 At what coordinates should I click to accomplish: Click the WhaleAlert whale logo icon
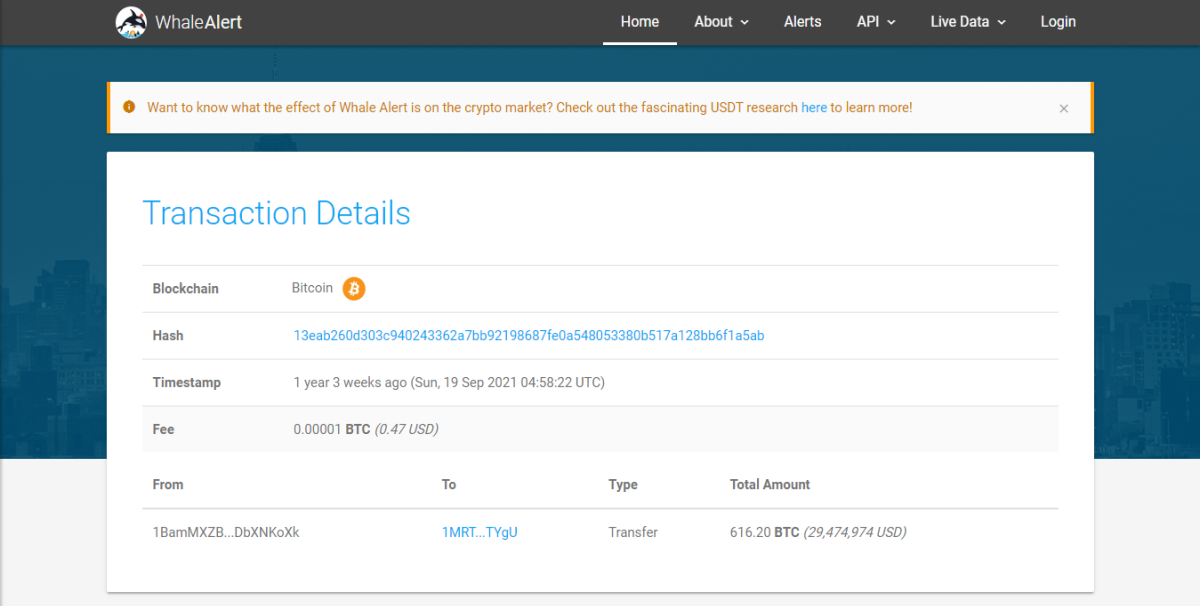pos(131,22)
